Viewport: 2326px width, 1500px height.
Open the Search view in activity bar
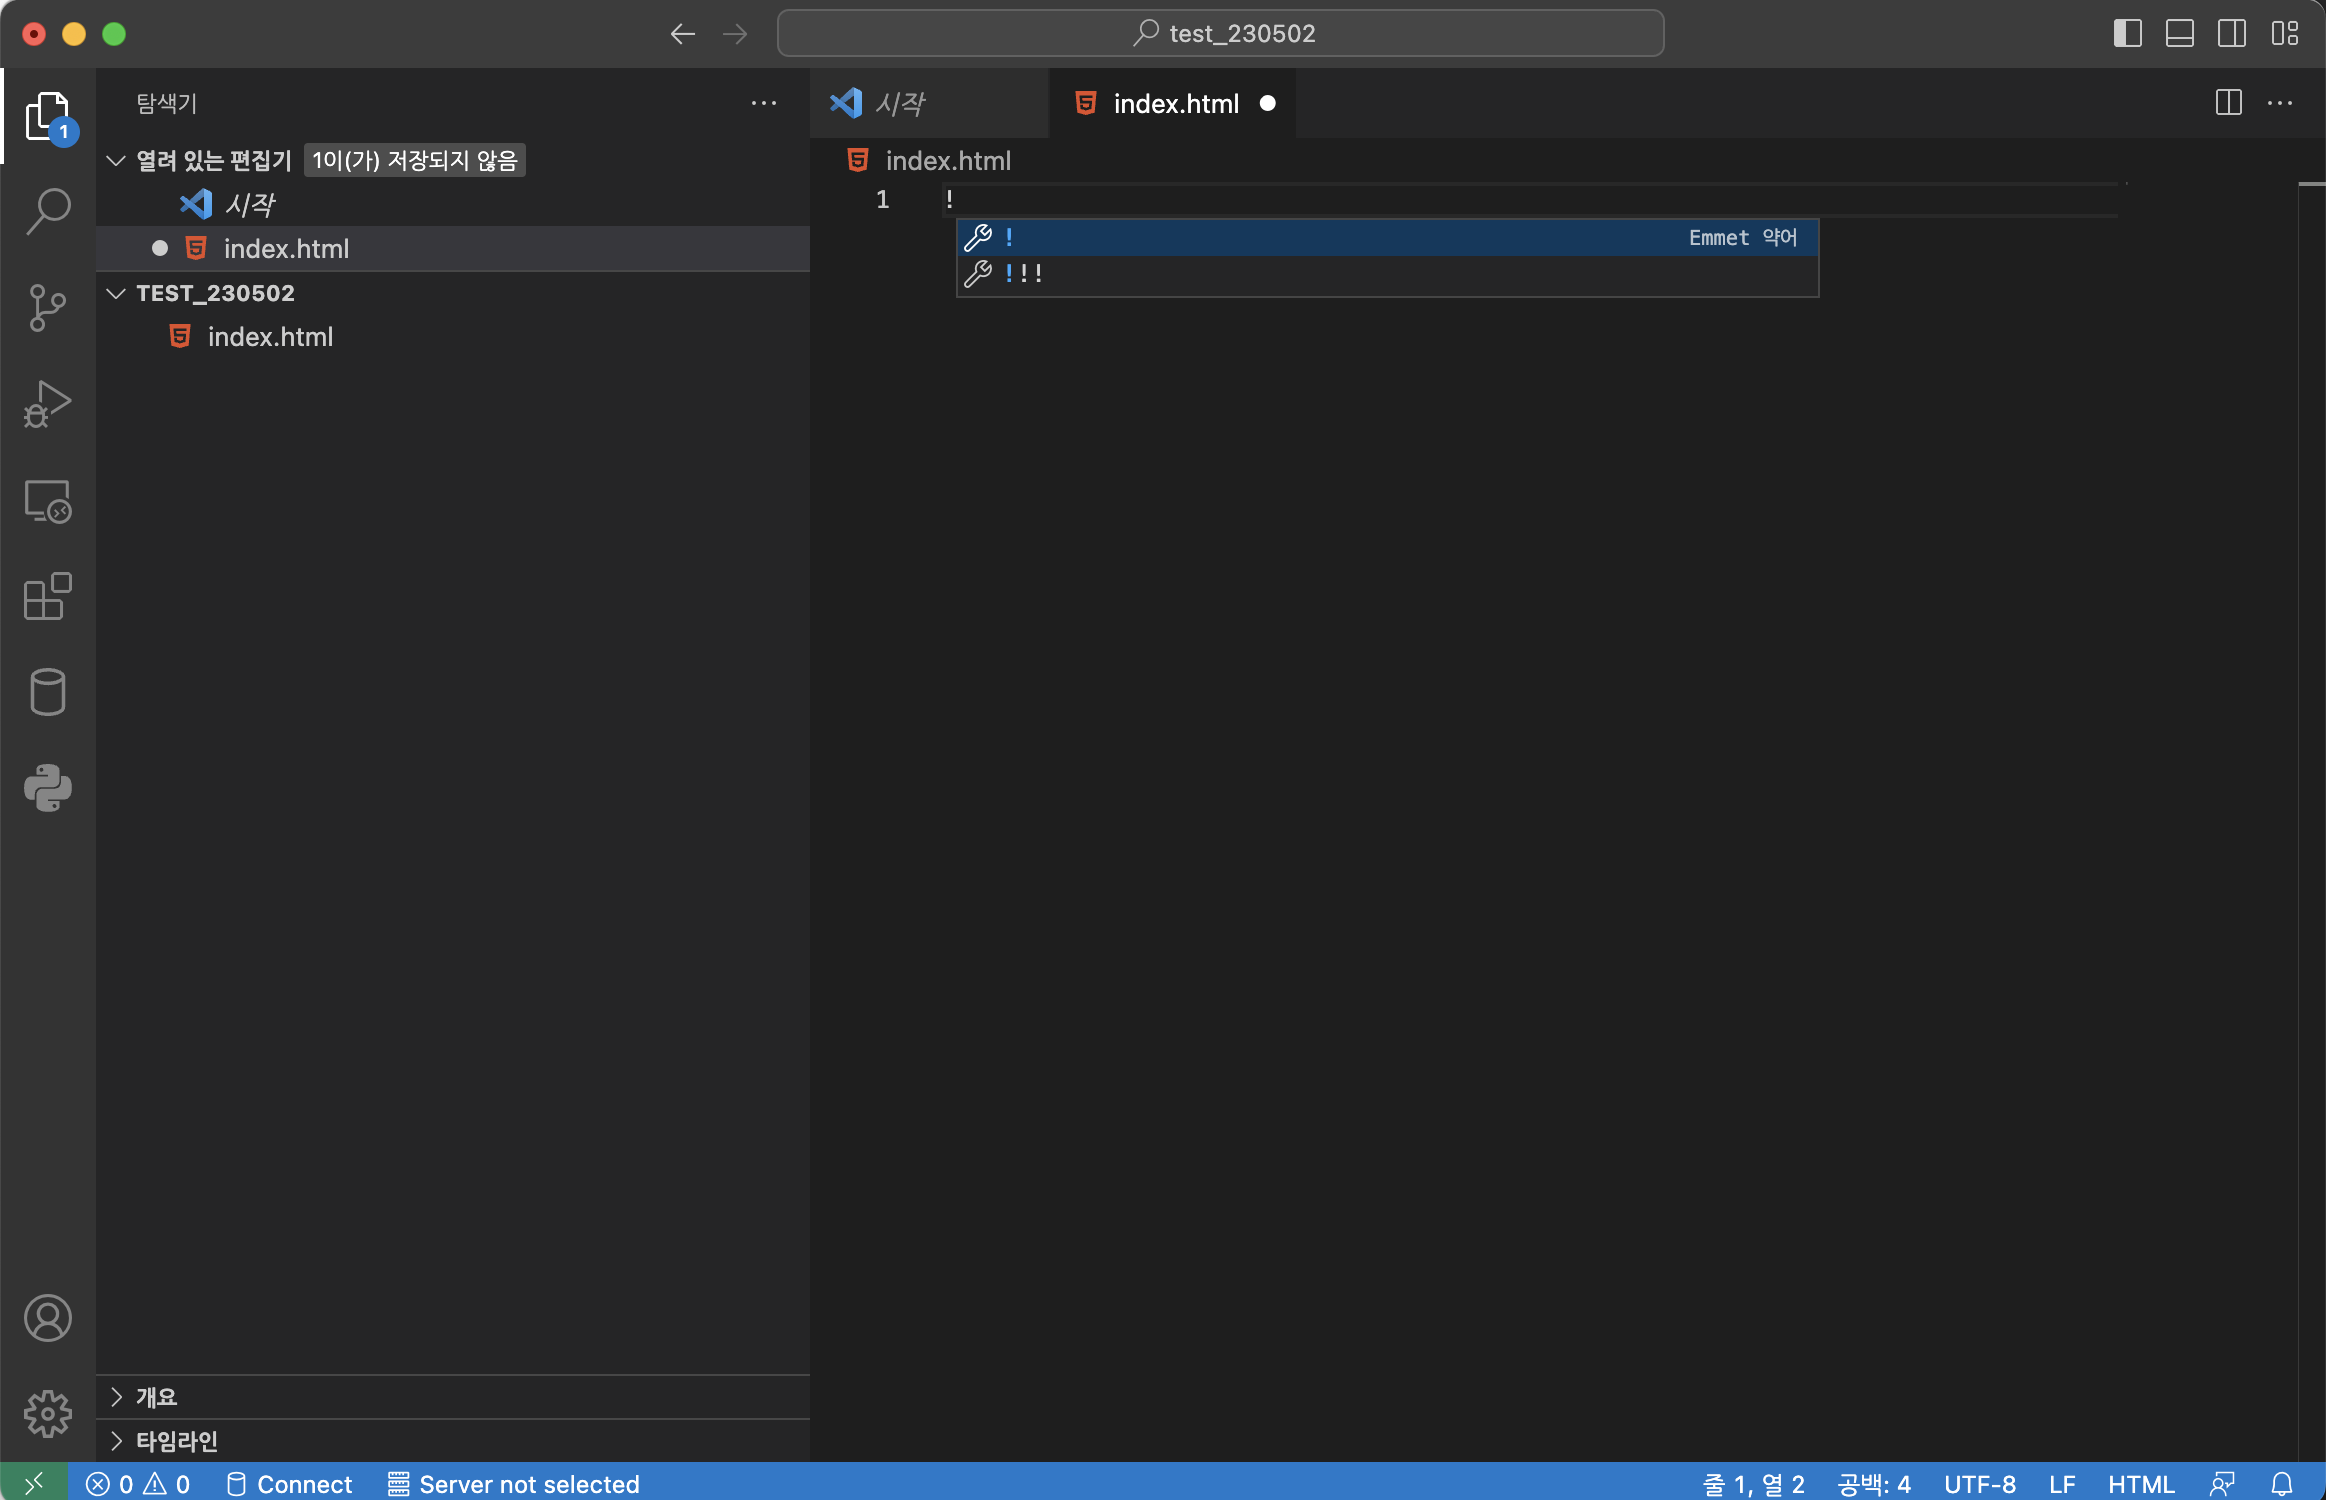pyautogui.click(x=47, y=211)
